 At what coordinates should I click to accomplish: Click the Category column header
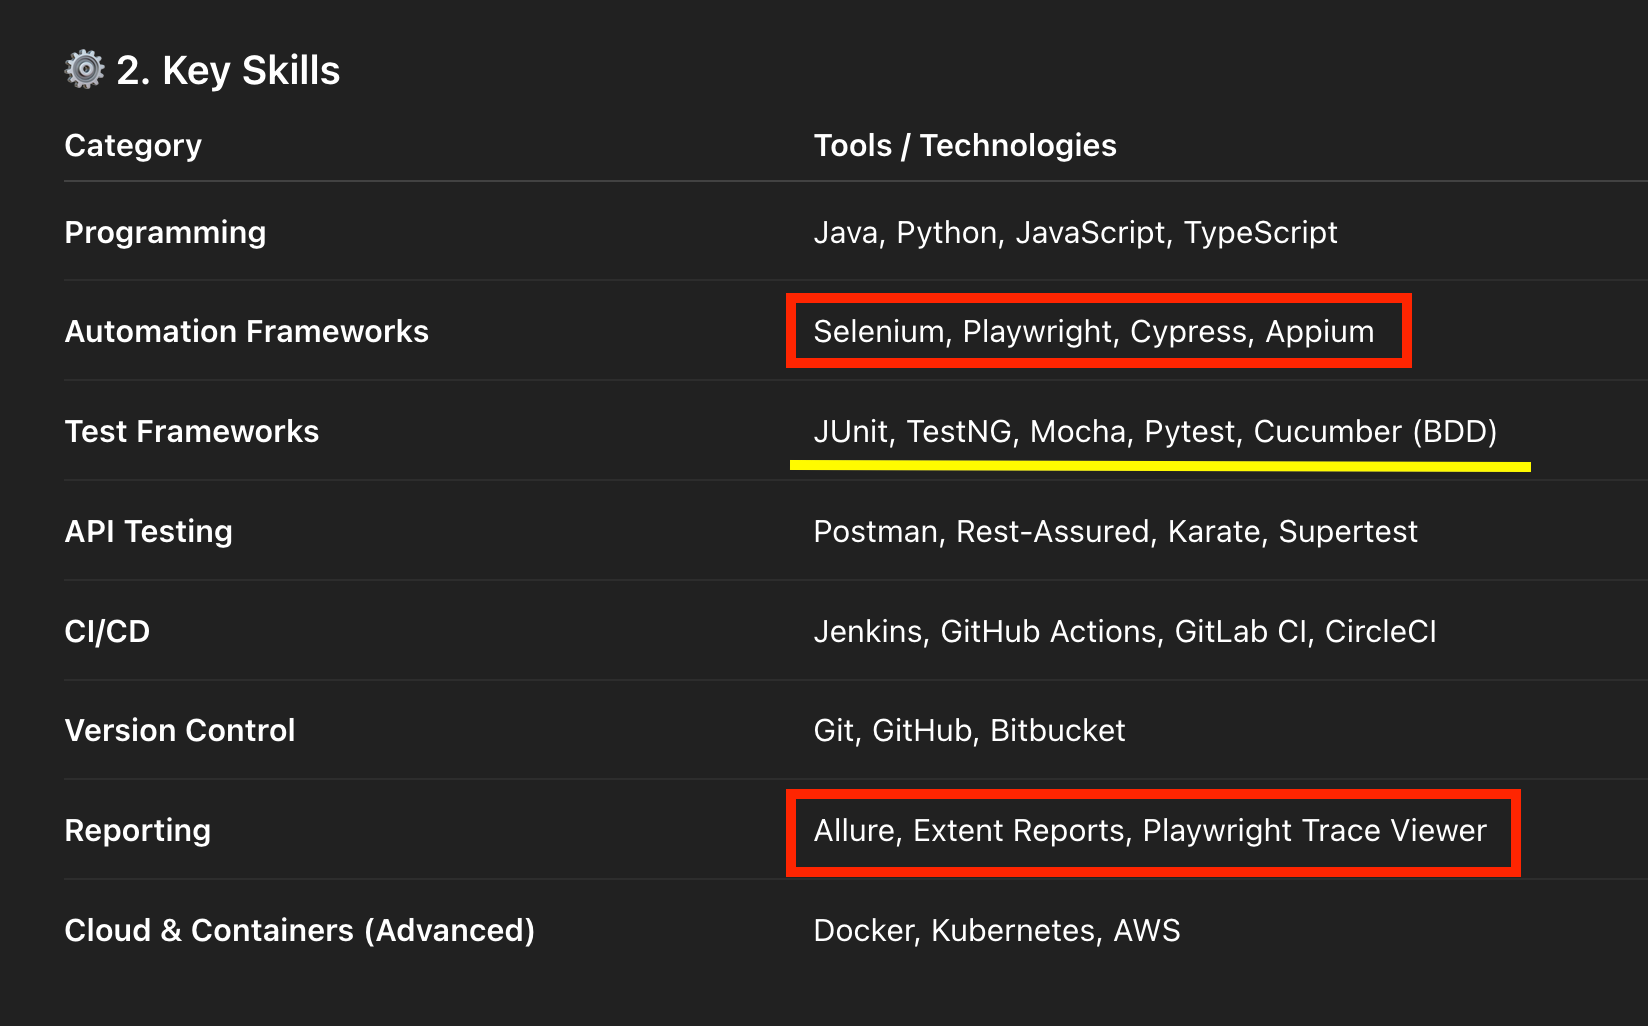(133, 146)
